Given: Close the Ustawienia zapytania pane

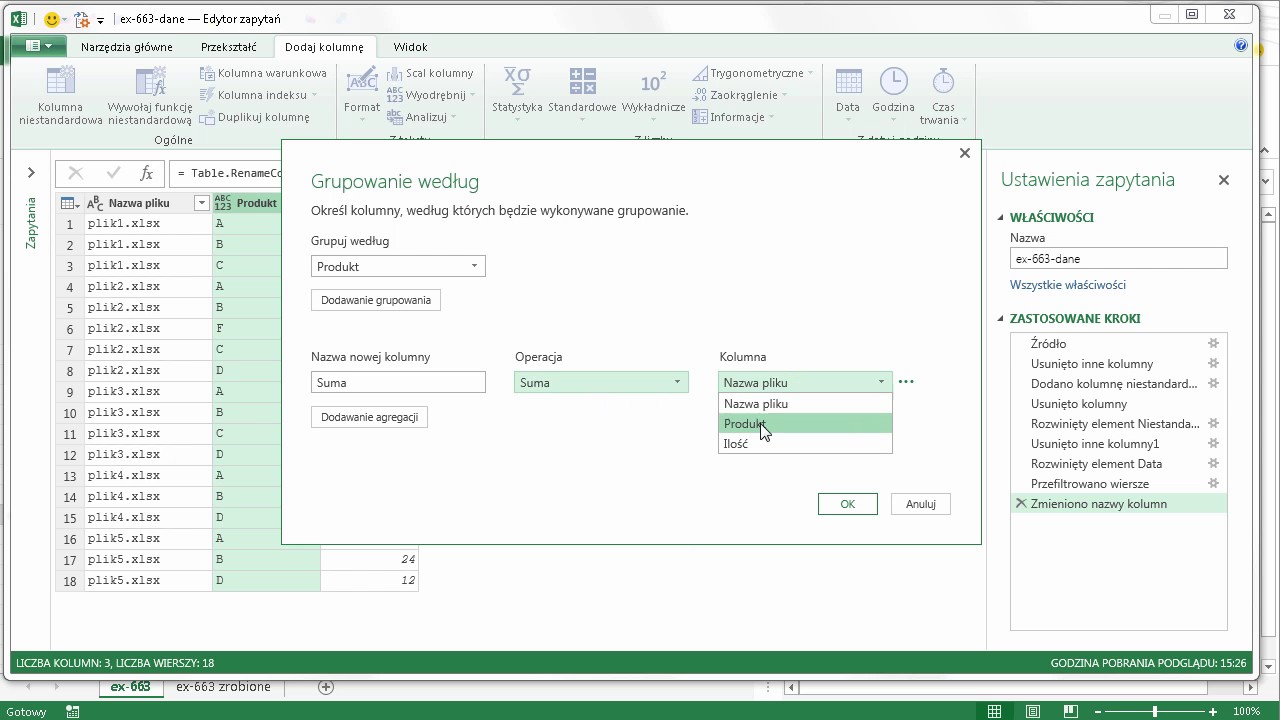Looking at the screenshot, I should (x=1223, y=180).
